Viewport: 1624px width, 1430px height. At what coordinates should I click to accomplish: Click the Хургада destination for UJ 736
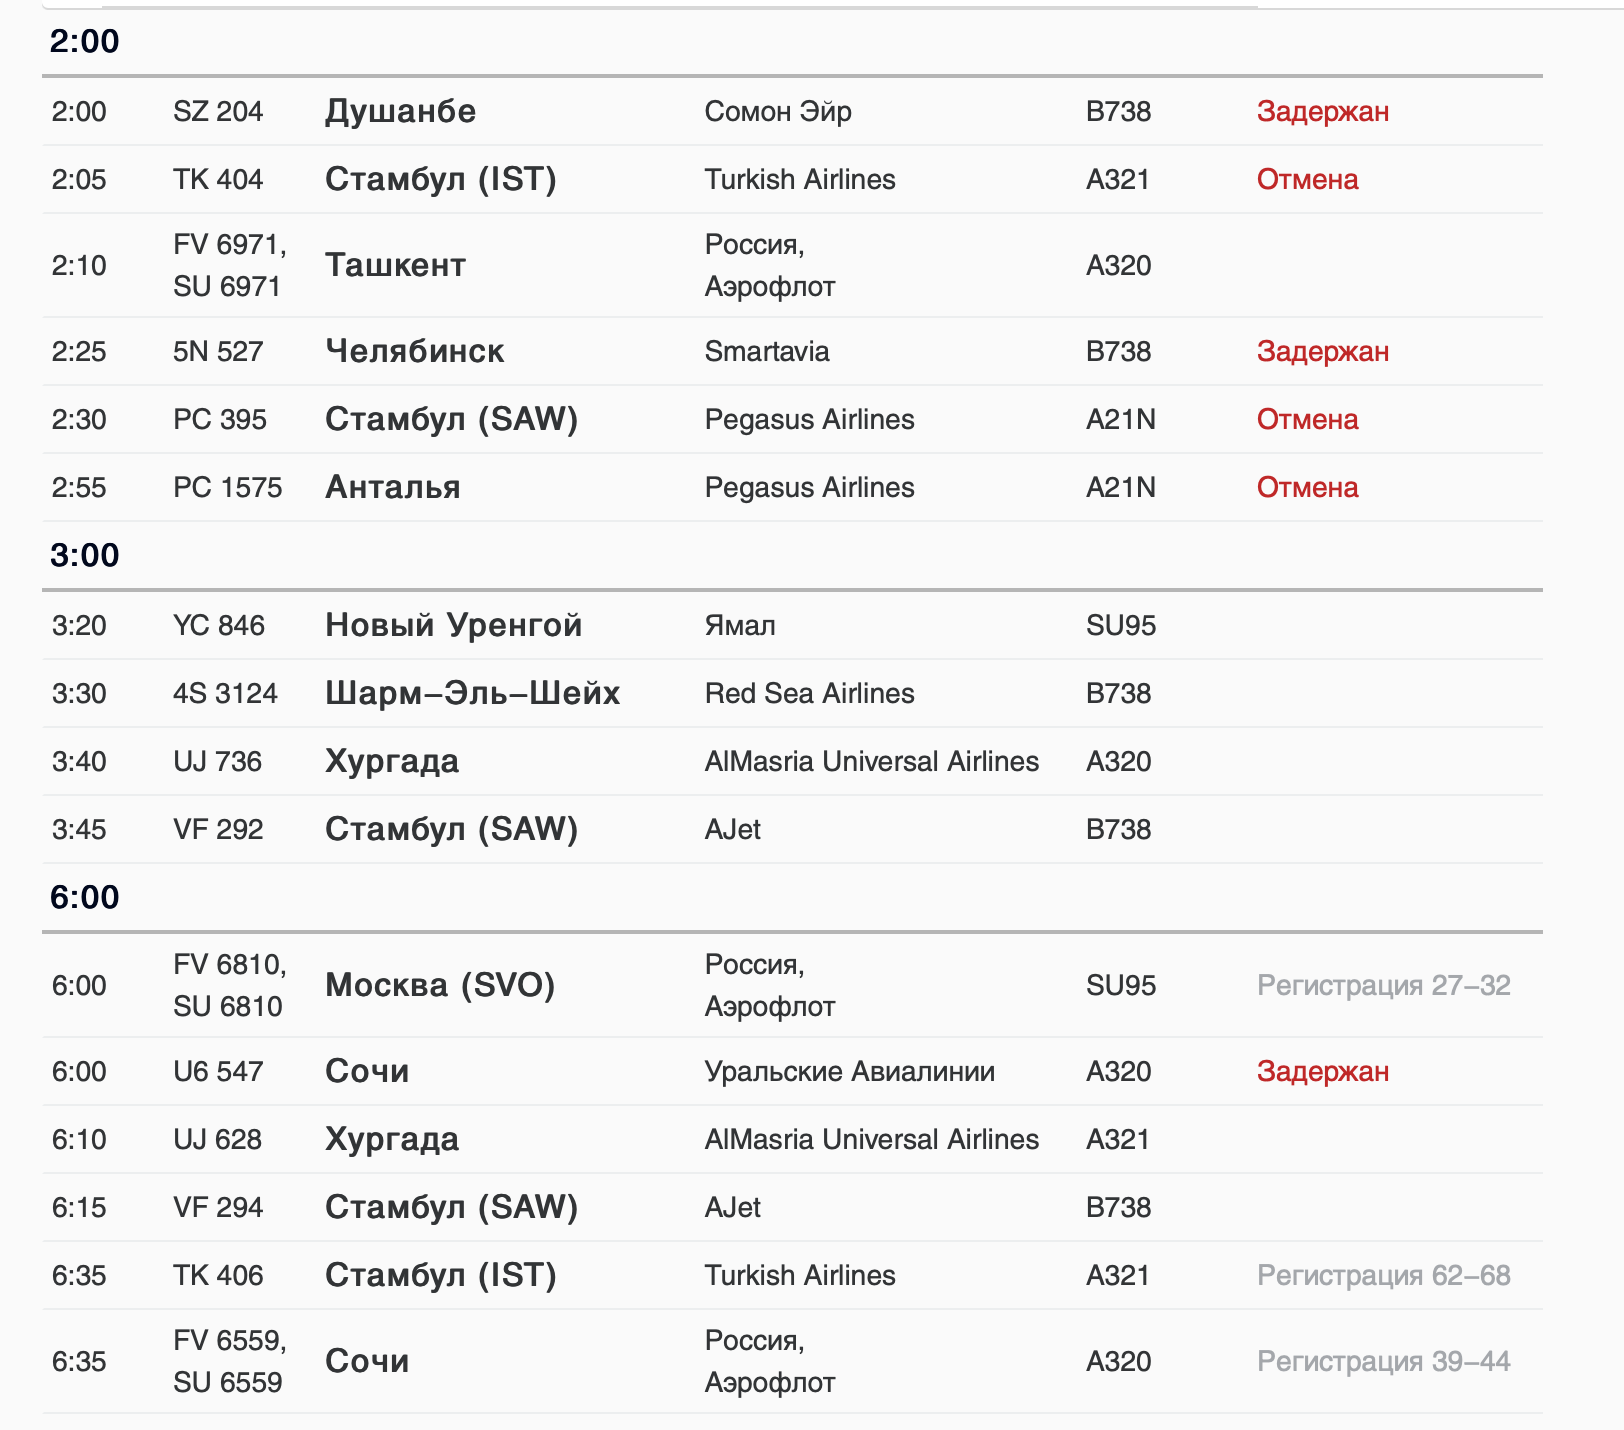[392, 761]
